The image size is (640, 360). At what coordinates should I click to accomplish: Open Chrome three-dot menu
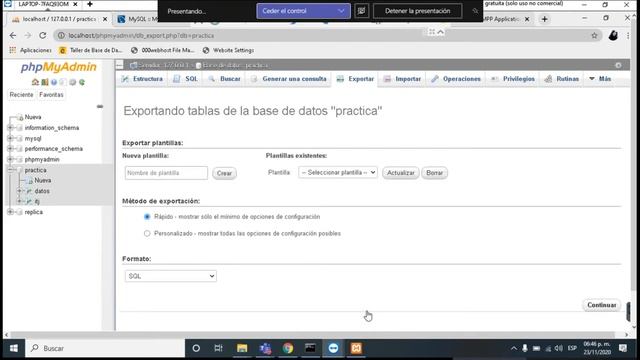[628, 36]
